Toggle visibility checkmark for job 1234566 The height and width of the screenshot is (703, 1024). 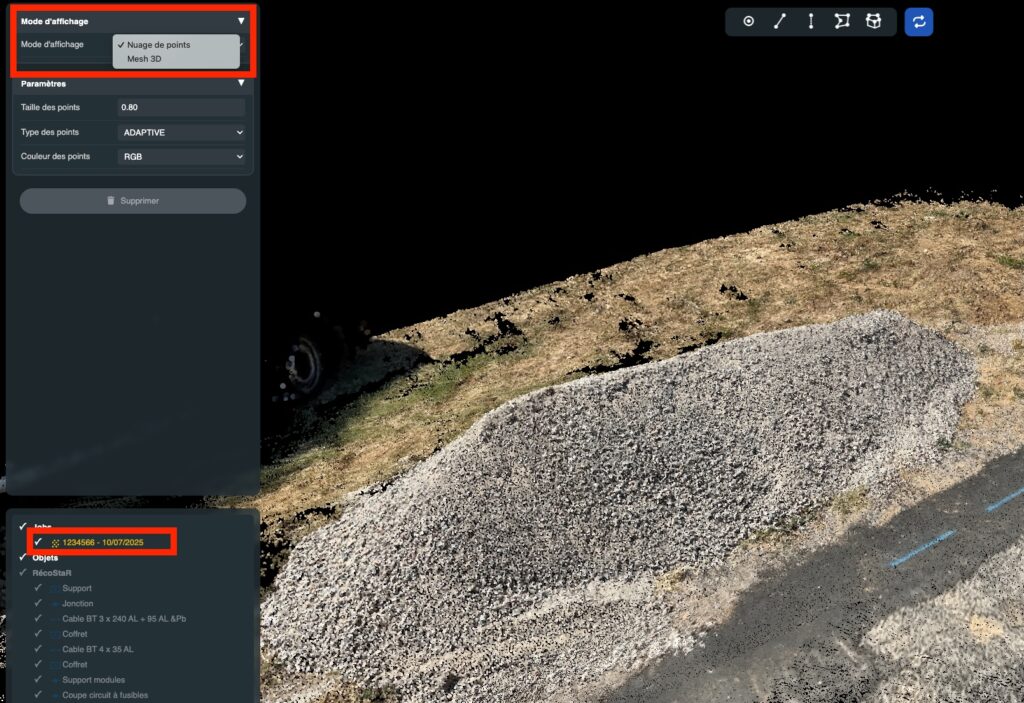coord(38,541)
